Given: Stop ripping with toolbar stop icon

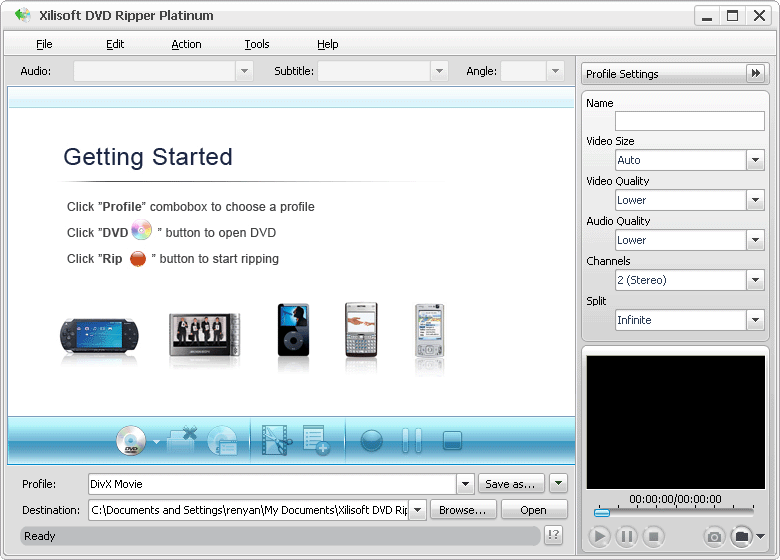Looking at the screenshot, I should point(452,441).
